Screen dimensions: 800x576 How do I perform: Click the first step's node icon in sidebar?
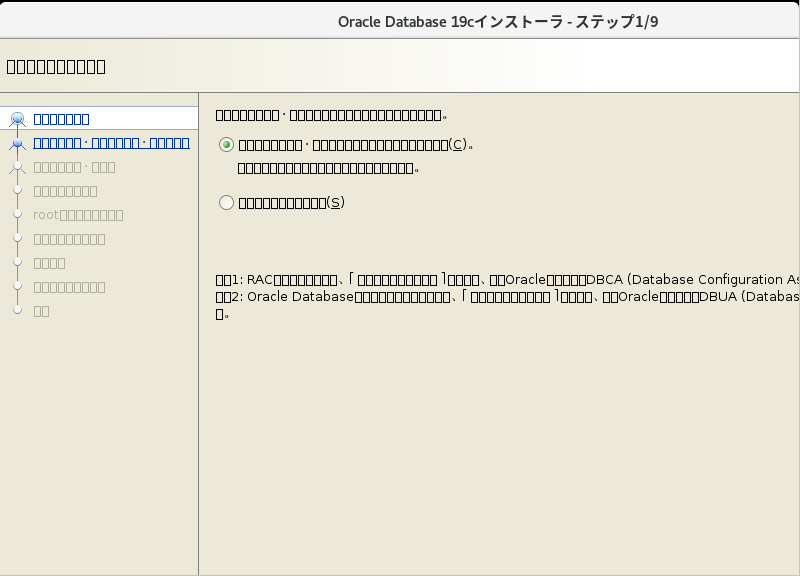click(x=17, y=119)
